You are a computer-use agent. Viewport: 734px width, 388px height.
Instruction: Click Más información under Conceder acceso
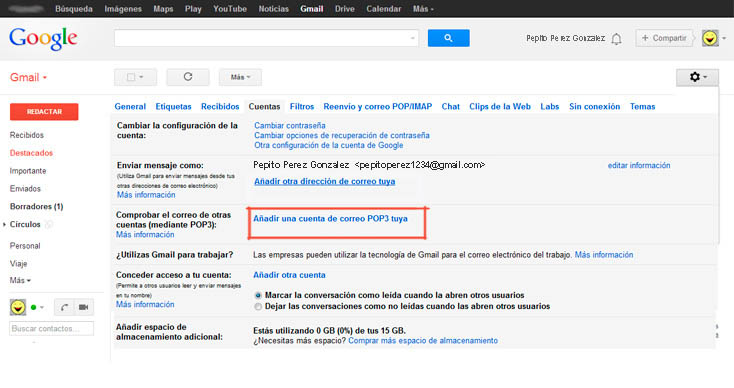pos(145,304)
